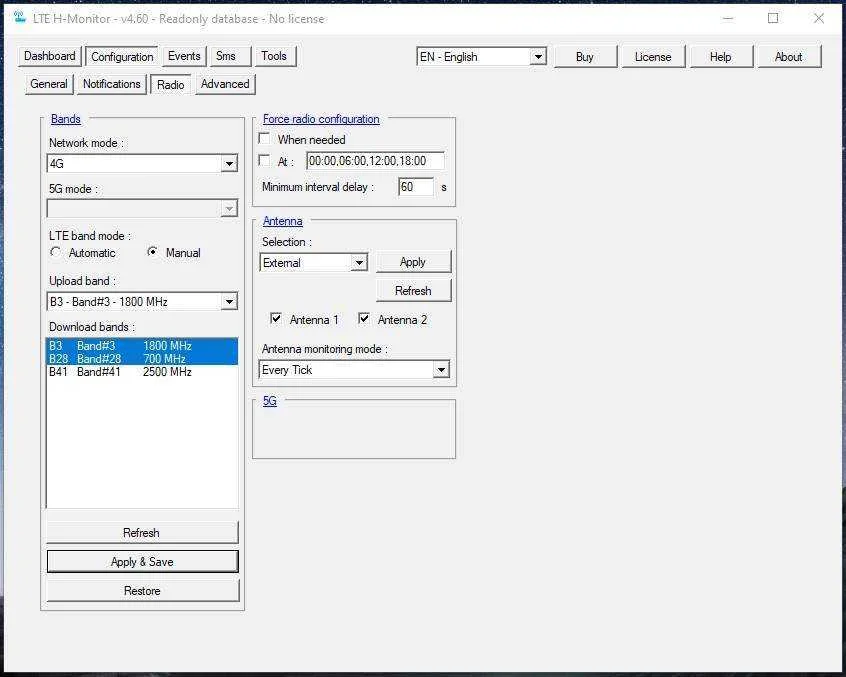Click Refresh under the Download bands list
Image resolution: width=846 pixels, height=677 pixels.
[x=142, y=533]
